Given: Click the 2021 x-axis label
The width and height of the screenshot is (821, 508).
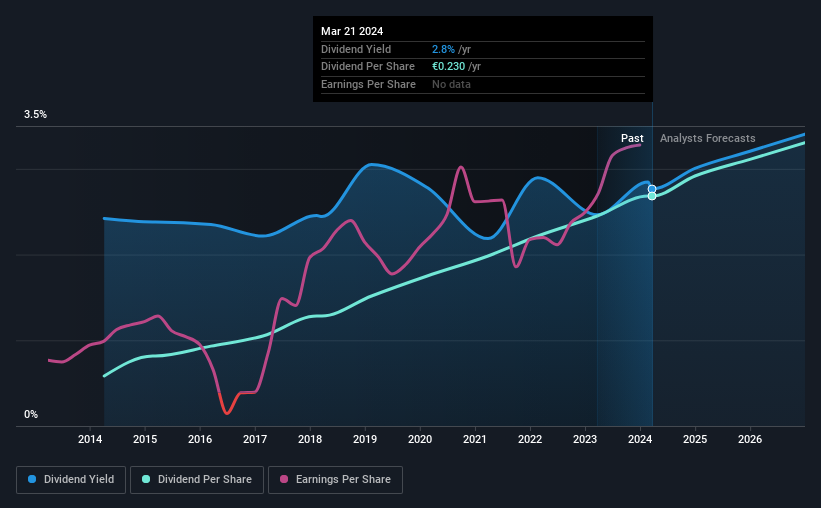Looking at the screenshot, I should coord(475,439).
